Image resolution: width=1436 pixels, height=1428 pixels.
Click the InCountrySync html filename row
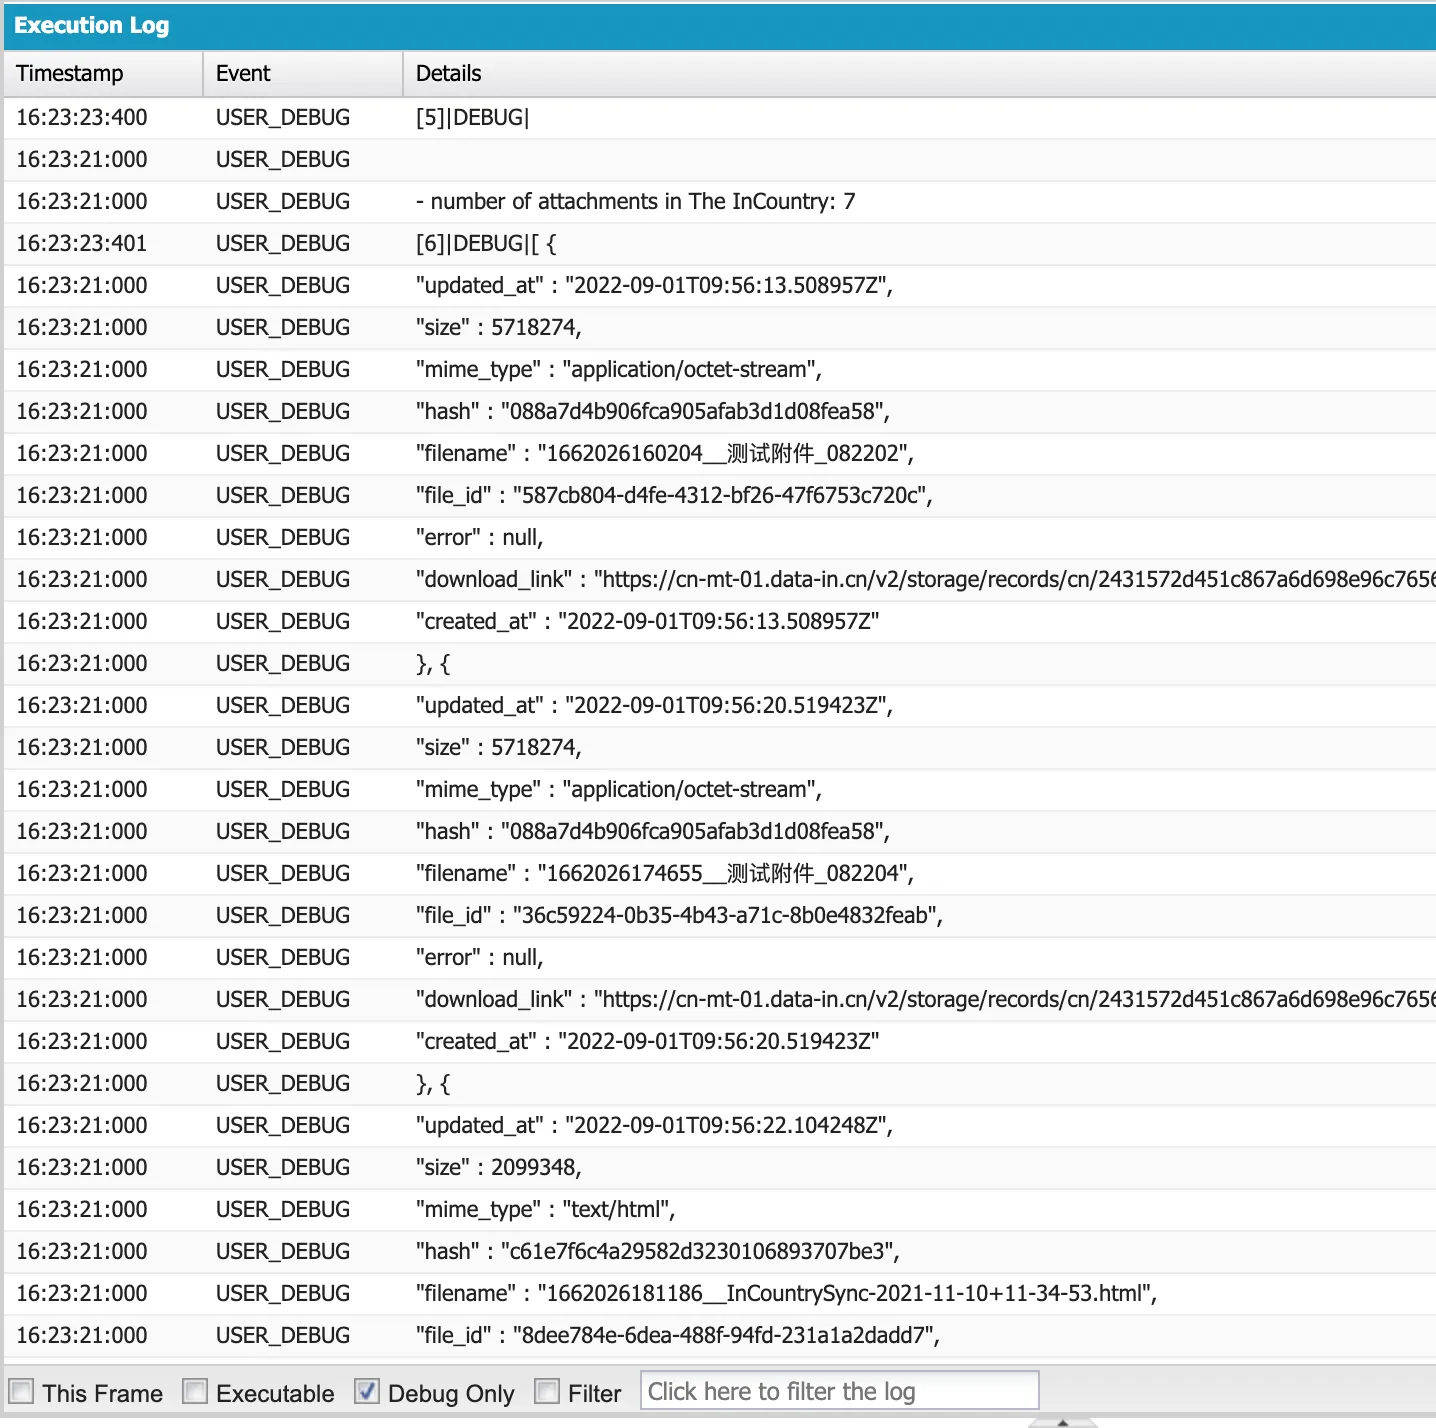click(786, 1293)
